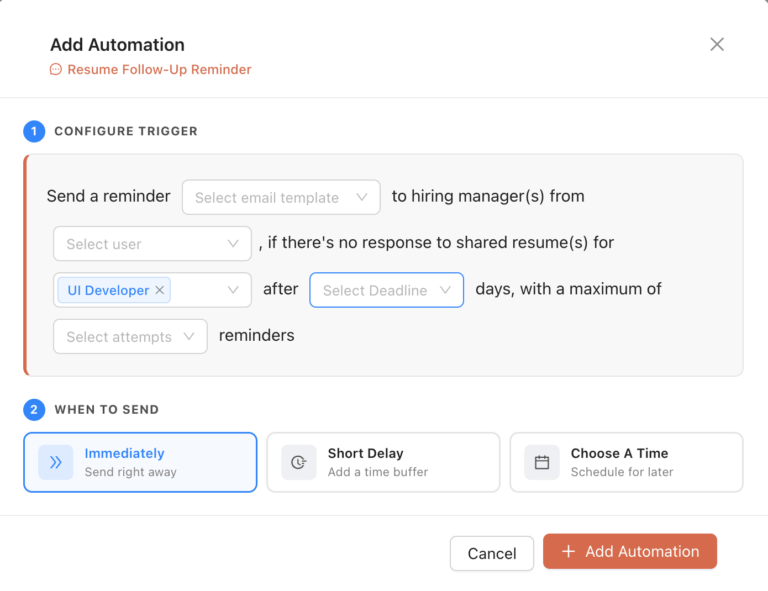The image size is (768, 591).
Task: Remove the UI Developer tag
Action: (x=160, y=290)
